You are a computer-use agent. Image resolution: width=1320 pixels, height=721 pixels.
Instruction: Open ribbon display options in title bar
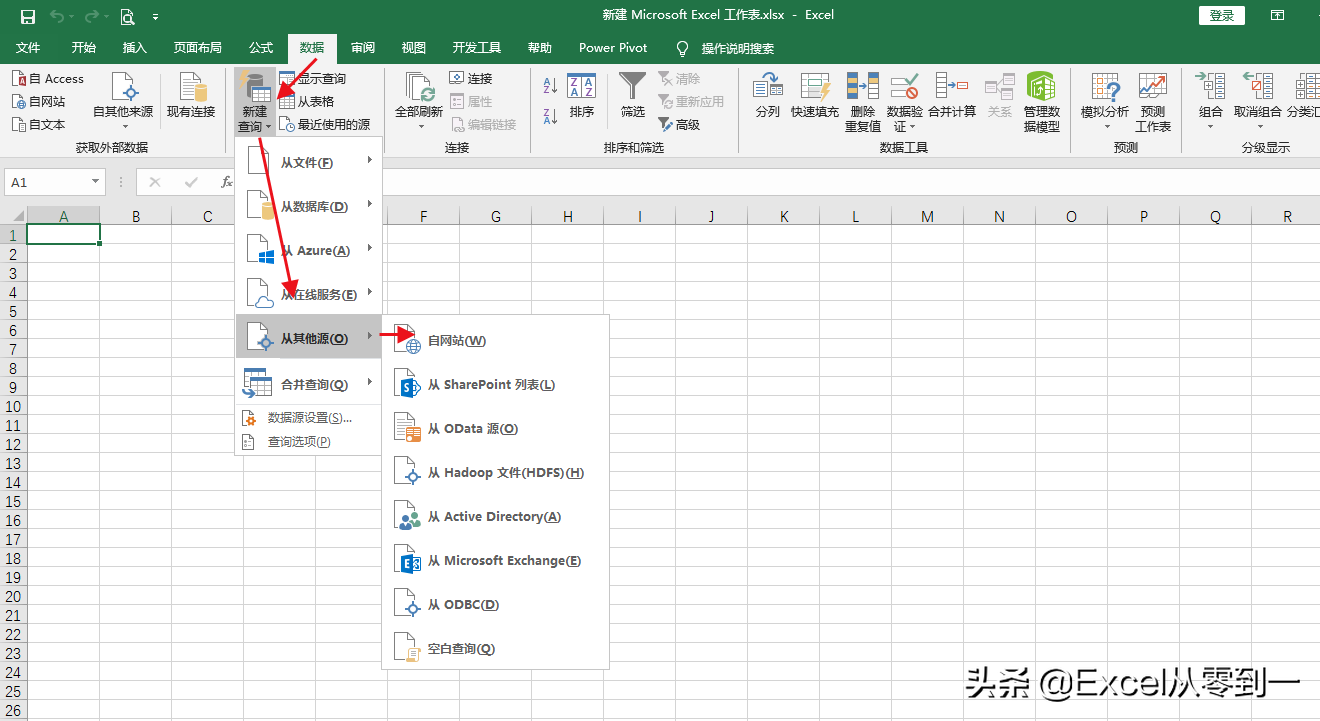tap(1277, 15)
